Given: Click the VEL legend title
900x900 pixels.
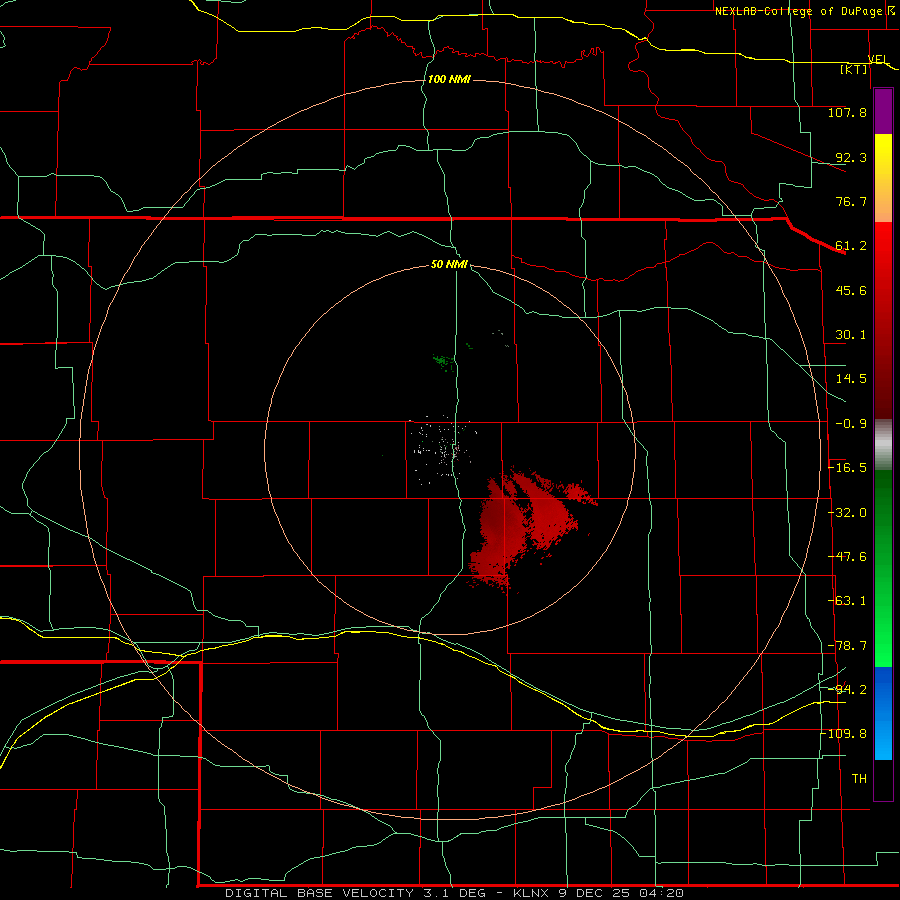Looking at the screenshot, I should (x=878, y=60).
